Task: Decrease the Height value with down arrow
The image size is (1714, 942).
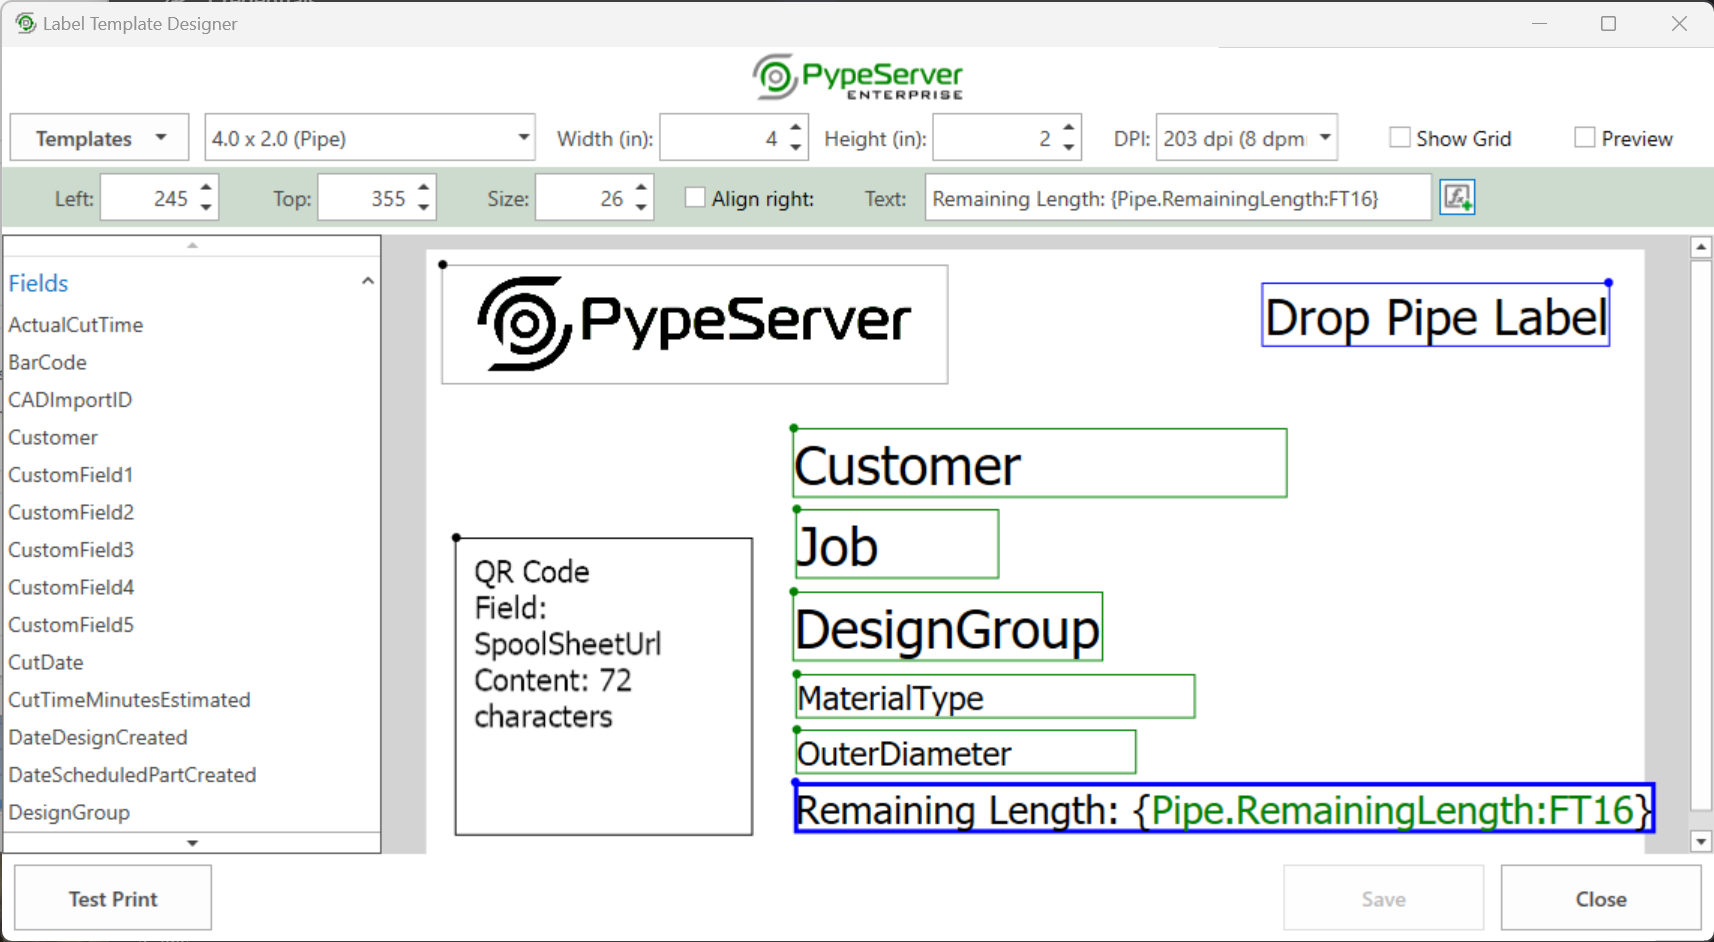Action: pos(1069,148)
